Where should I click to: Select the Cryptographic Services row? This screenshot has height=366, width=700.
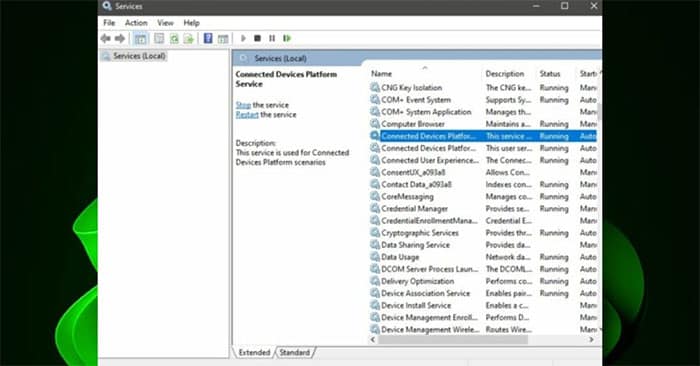click(483, 233)
